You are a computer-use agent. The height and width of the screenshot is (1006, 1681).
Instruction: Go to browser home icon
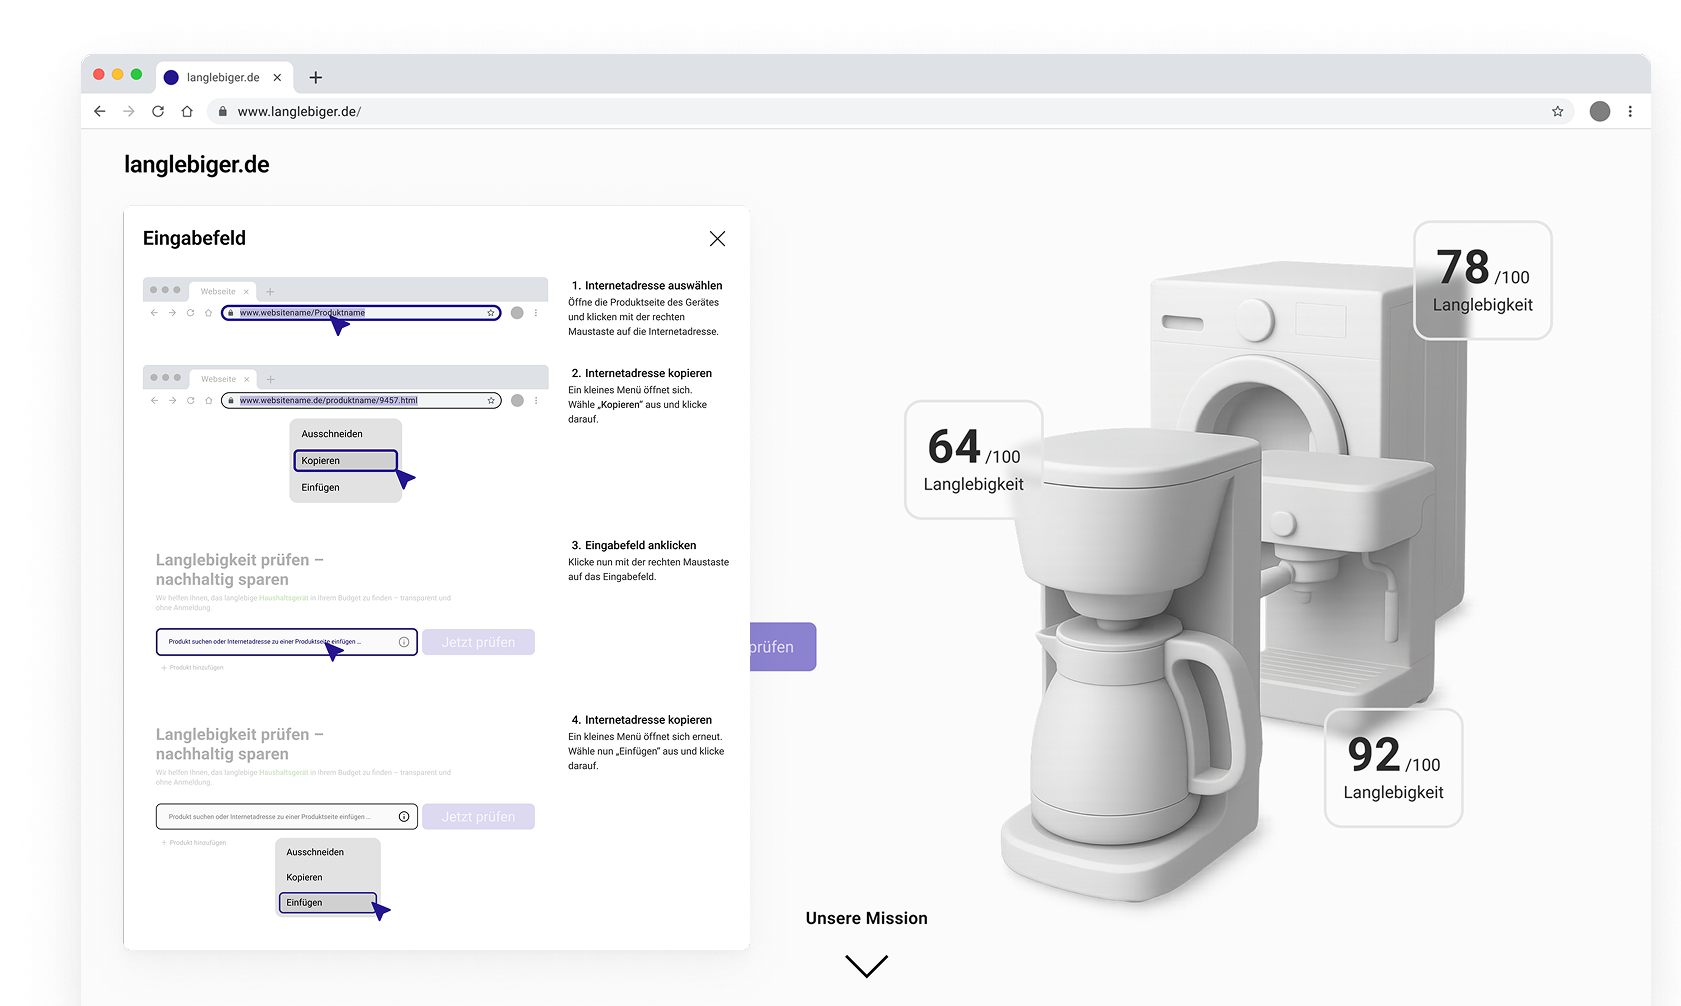pos(187,112)
